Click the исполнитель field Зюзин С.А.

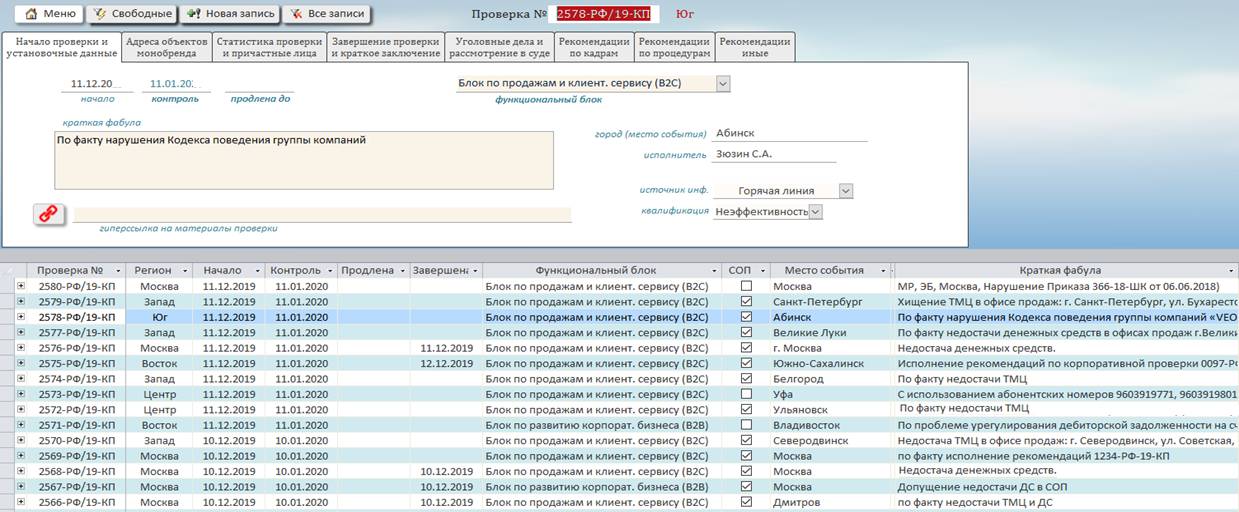[773, 154]
